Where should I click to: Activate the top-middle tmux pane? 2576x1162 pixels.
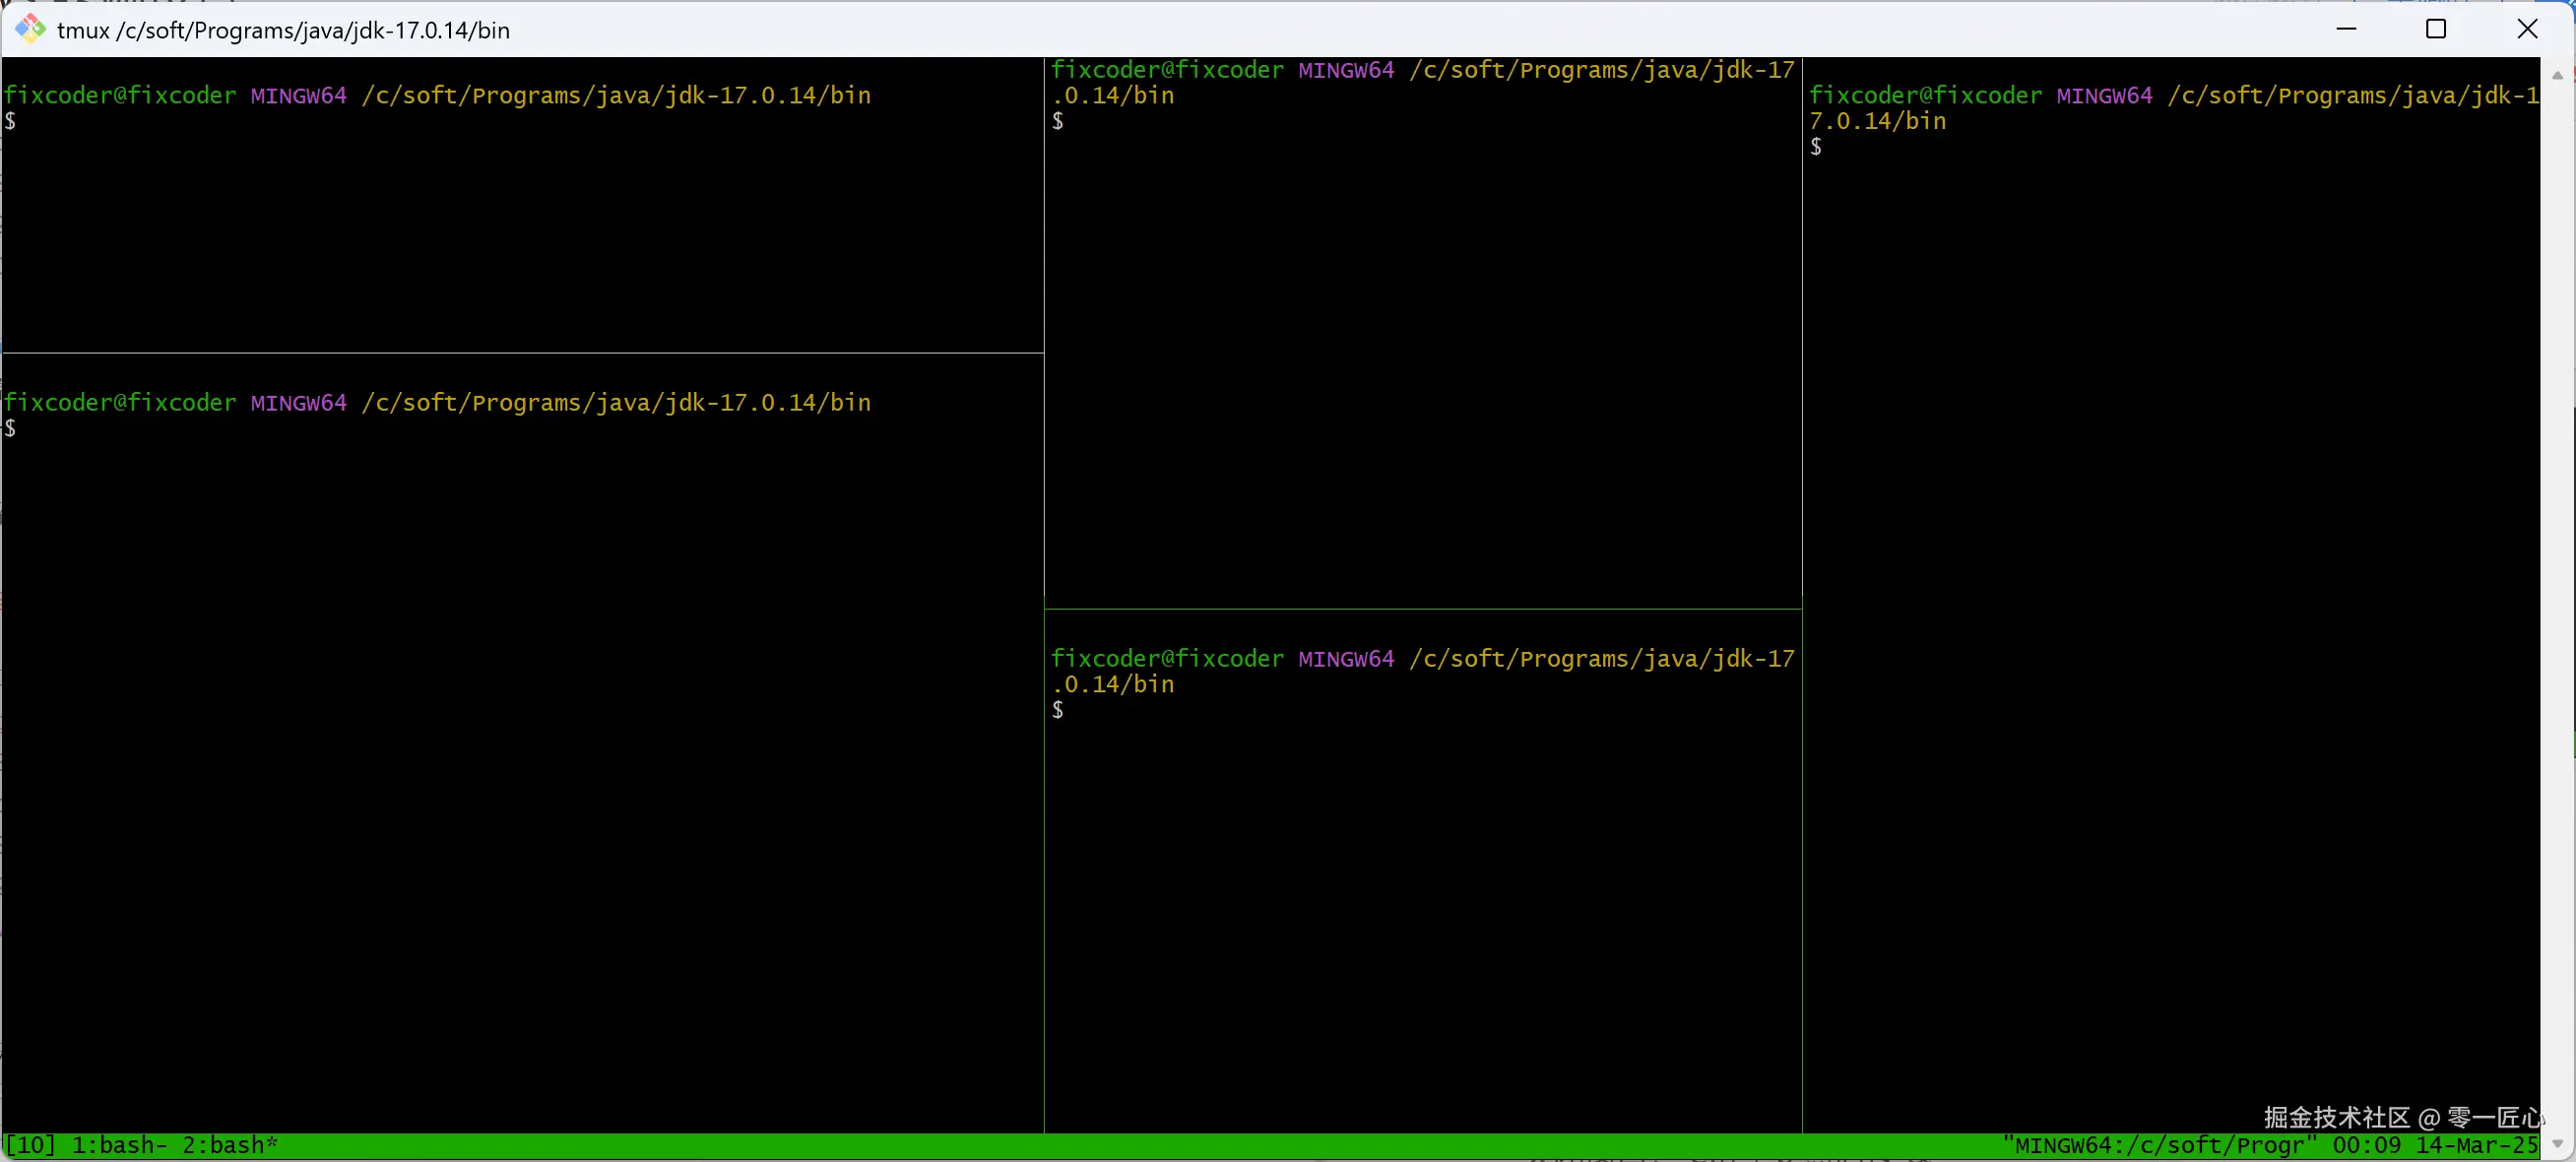(1420, 350)
